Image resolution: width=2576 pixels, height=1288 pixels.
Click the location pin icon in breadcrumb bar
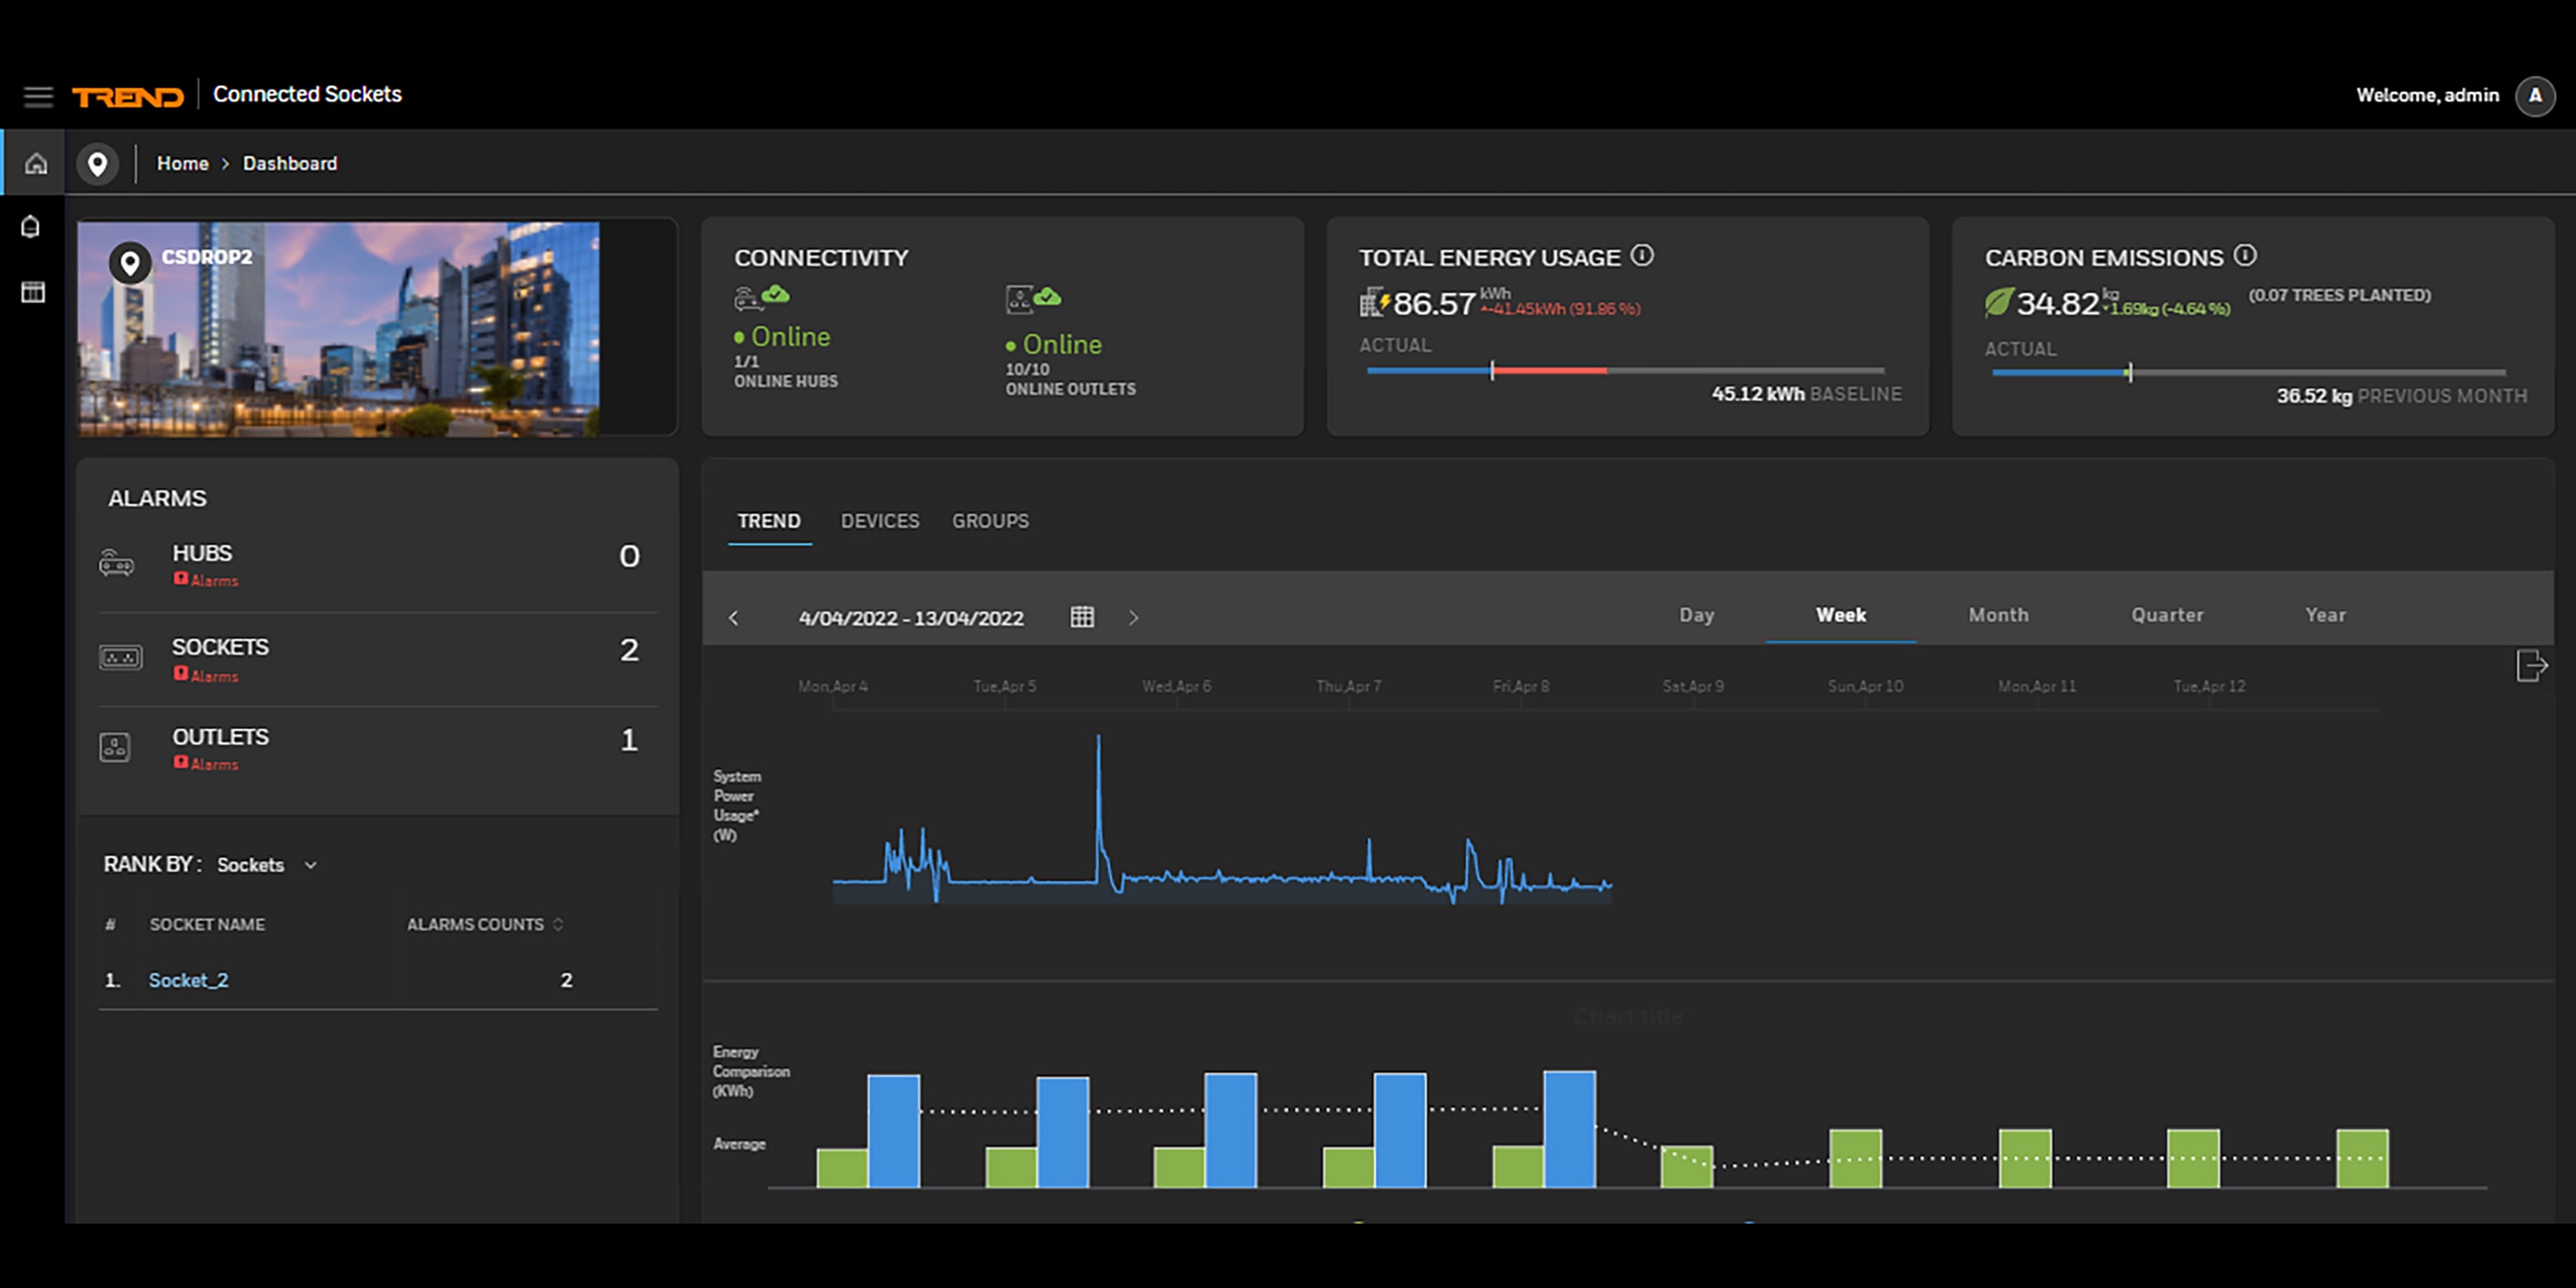[x=97, y=163]
